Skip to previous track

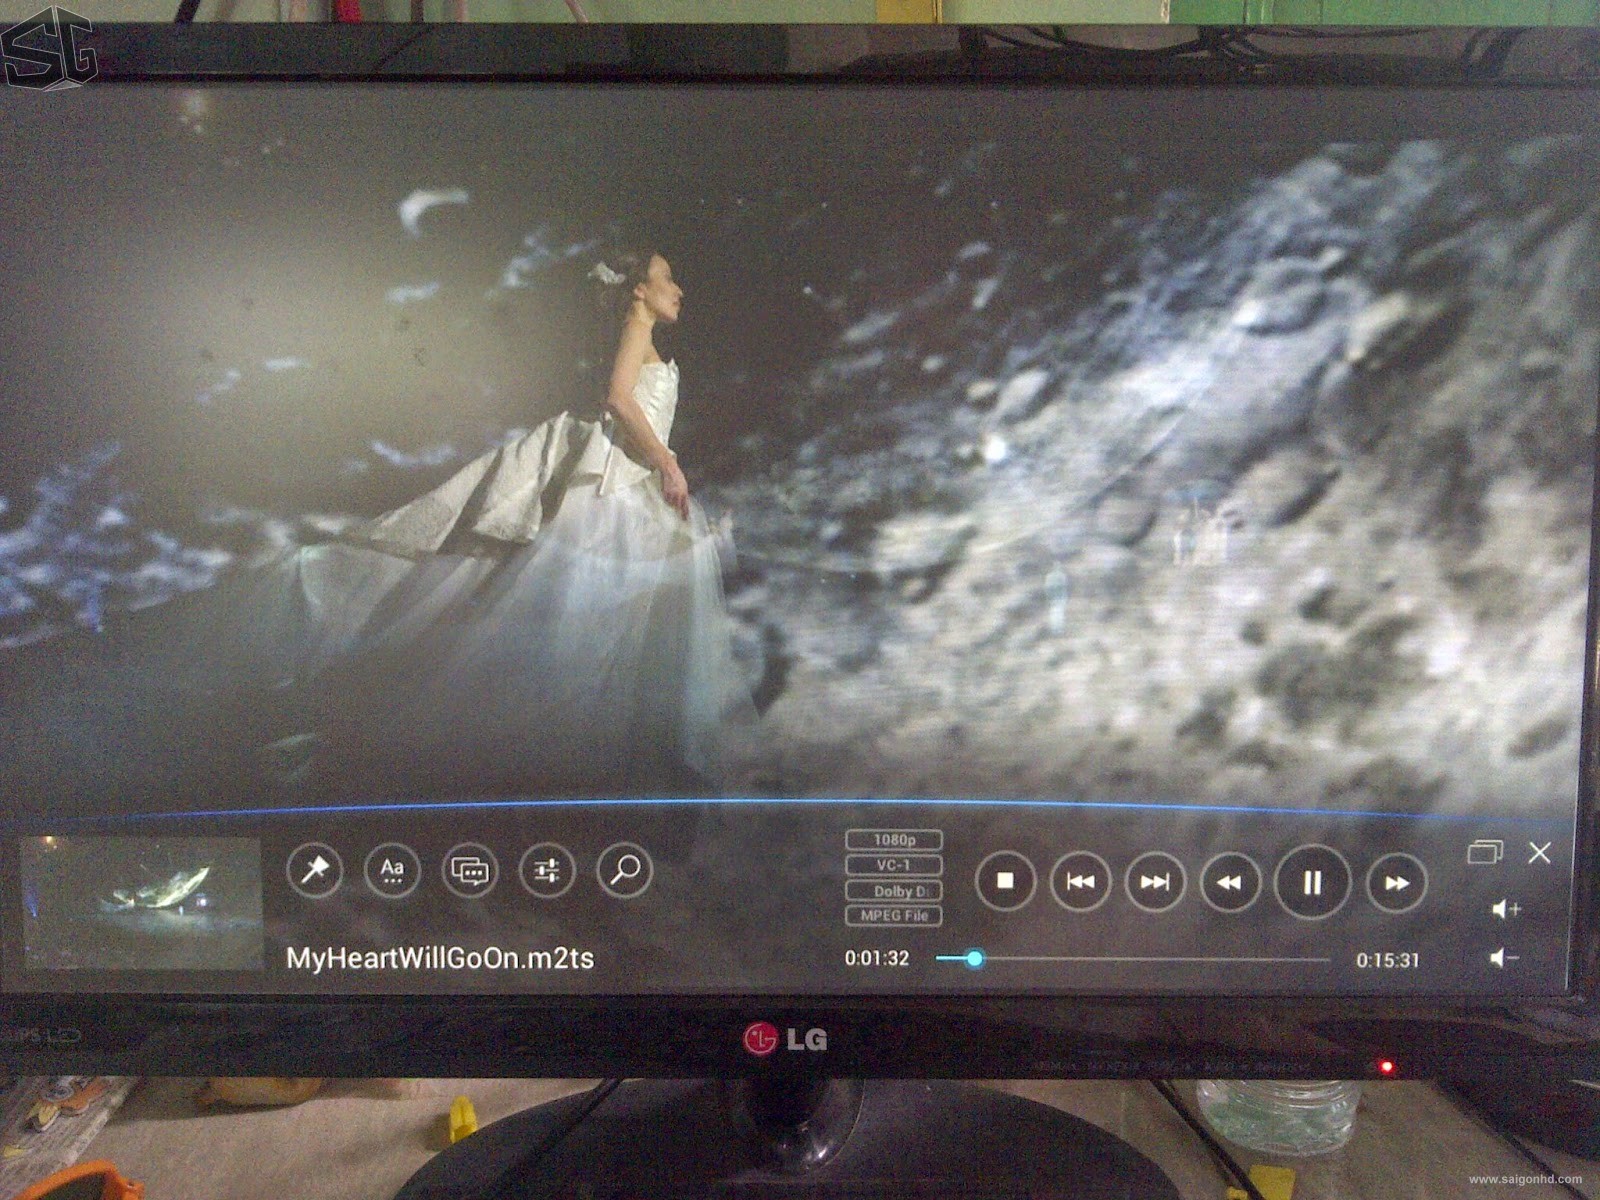click(1080, 882)
